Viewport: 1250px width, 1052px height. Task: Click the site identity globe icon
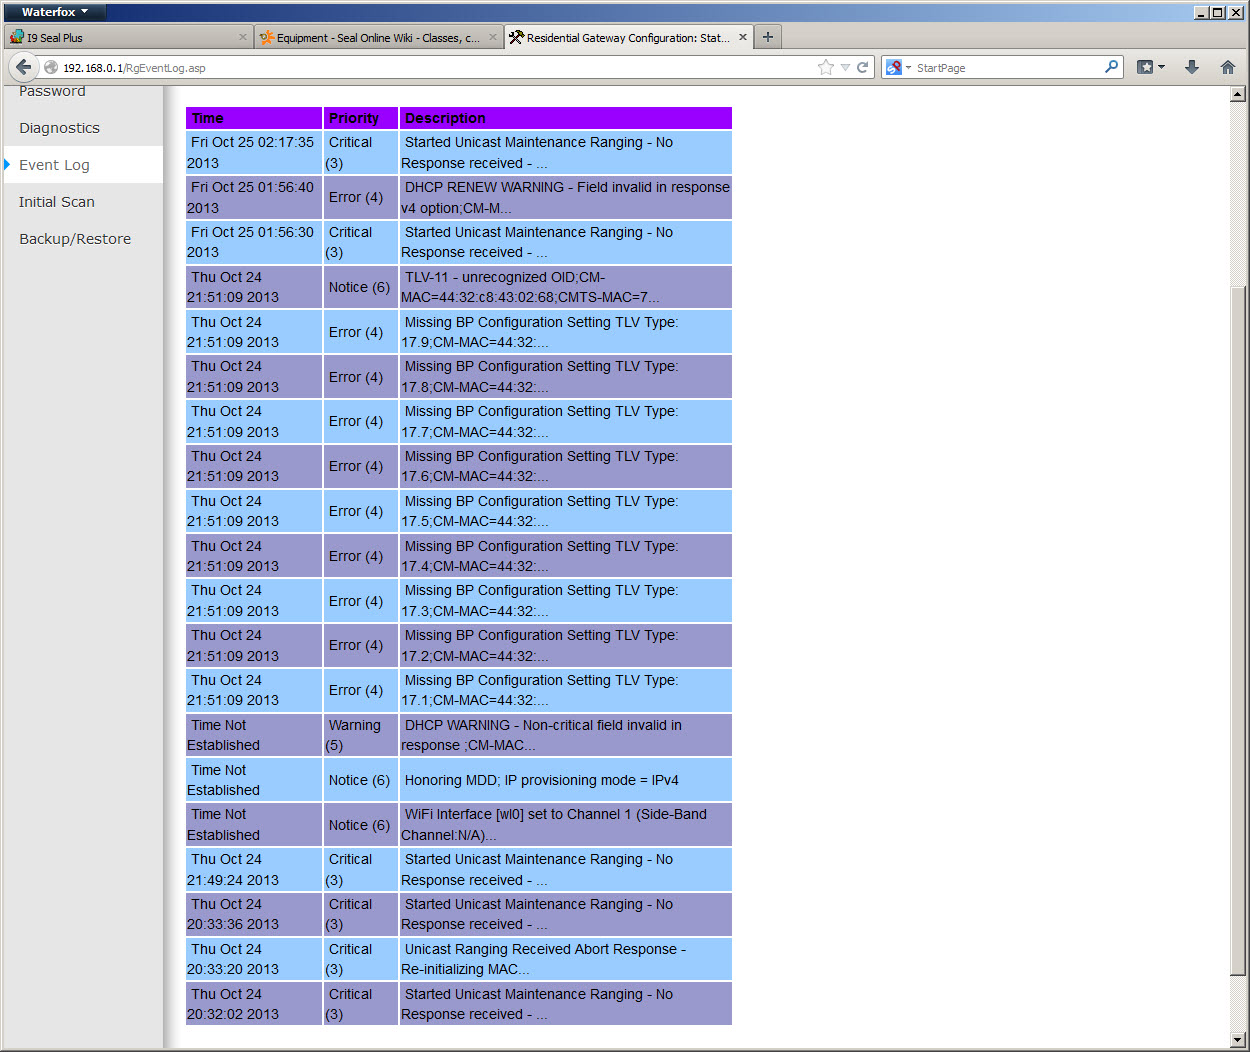pyautogui.click(x=51, y=67)
